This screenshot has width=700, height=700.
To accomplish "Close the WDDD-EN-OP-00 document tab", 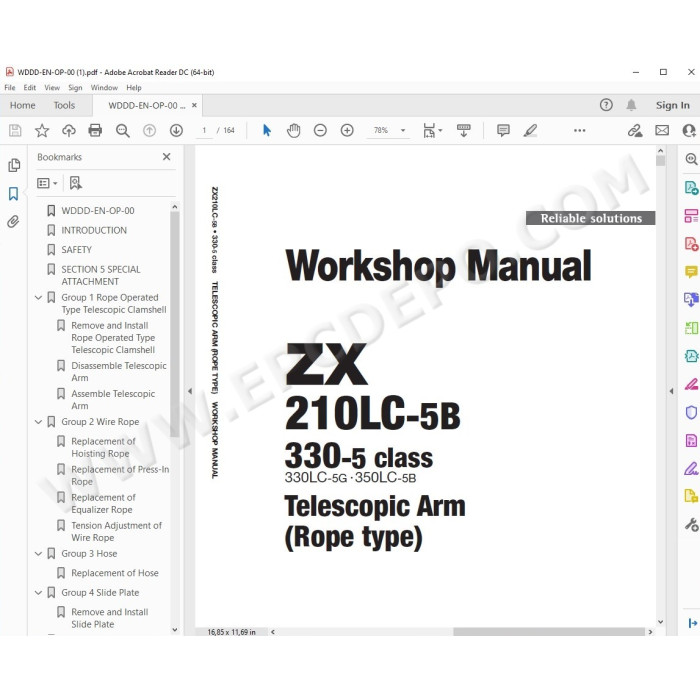I will 194,105.
